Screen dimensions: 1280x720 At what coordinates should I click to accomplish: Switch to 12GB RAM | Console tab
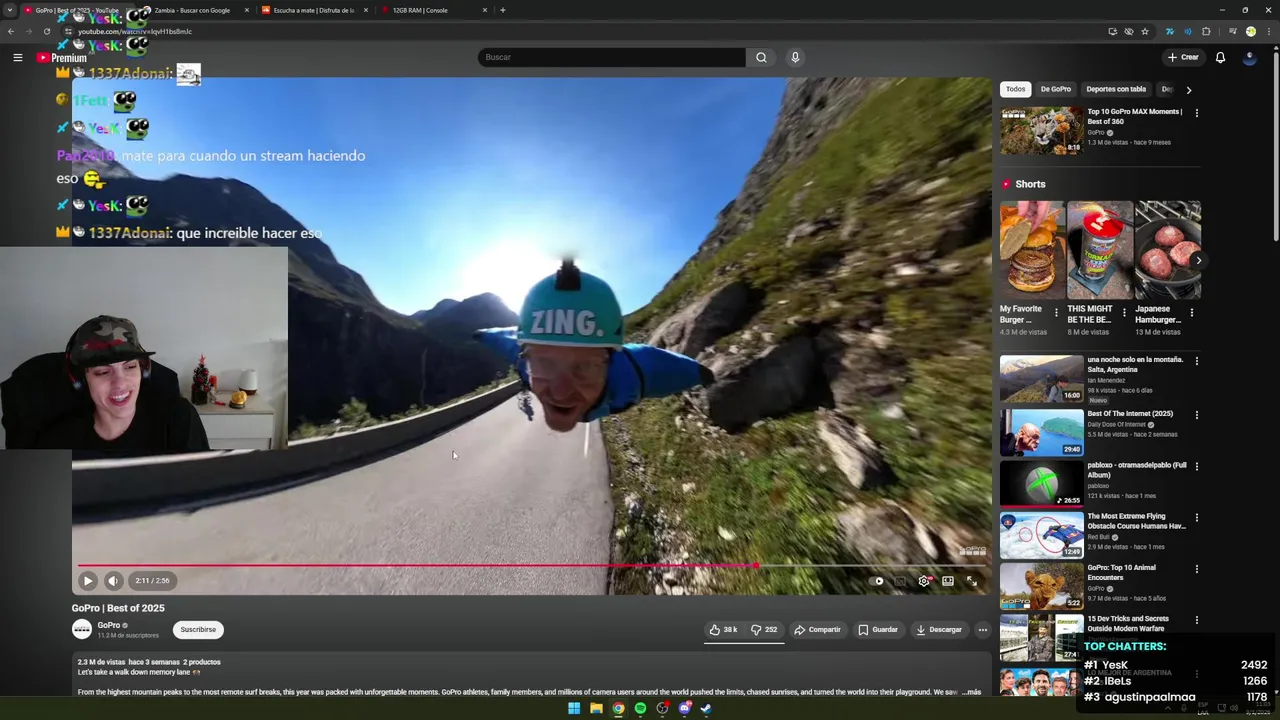(434, 10)
